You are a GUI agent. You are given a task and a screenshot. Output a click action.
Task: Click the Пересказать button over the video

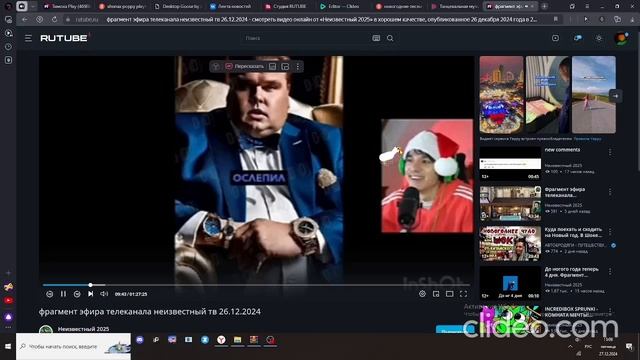tap(245, 67)
